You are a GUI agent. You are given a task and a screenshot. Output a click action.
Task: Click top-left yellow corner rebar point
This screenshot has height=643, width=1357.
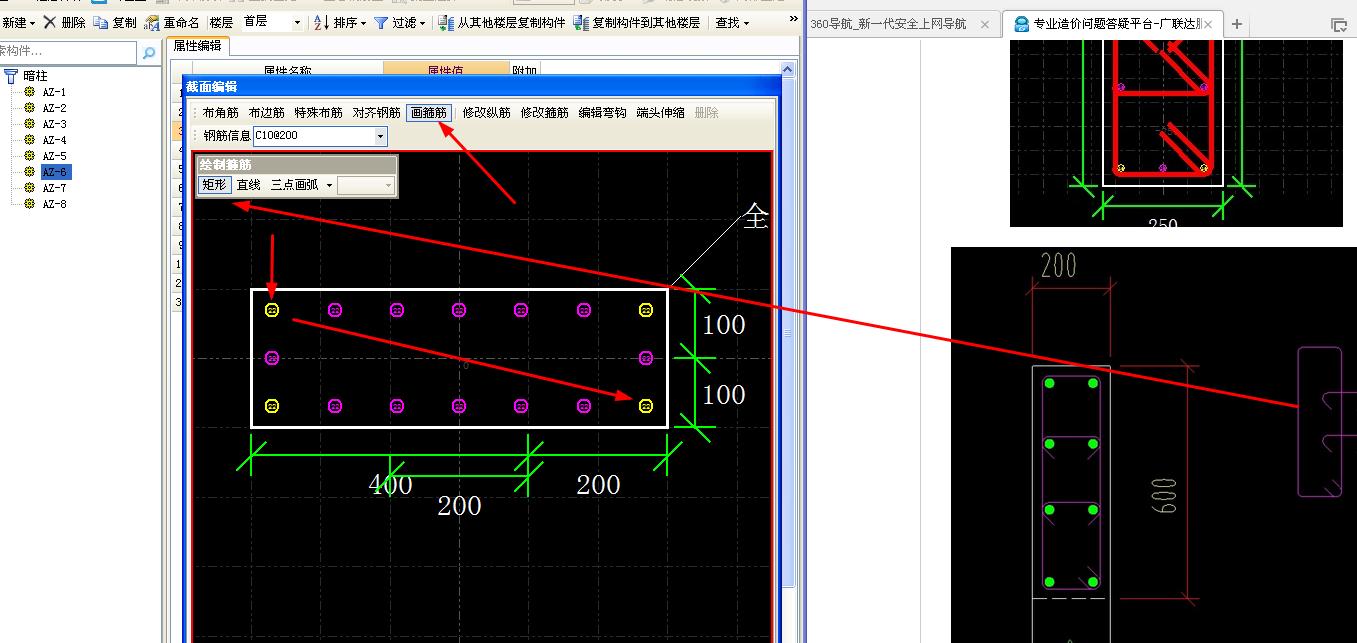point(272,311)
